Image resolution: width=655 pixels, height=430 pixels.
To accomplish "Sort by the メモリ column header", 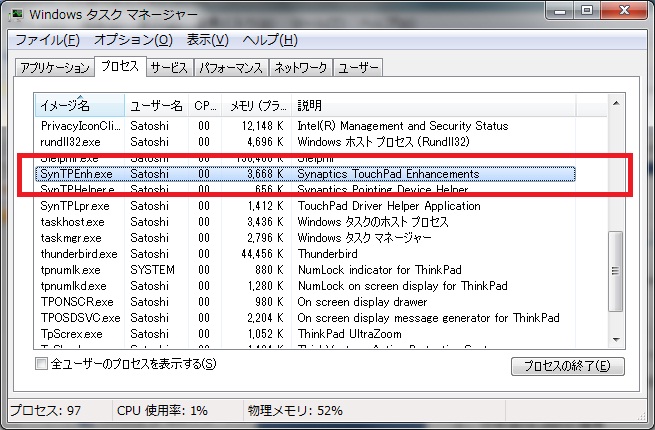I will (256, 106).
